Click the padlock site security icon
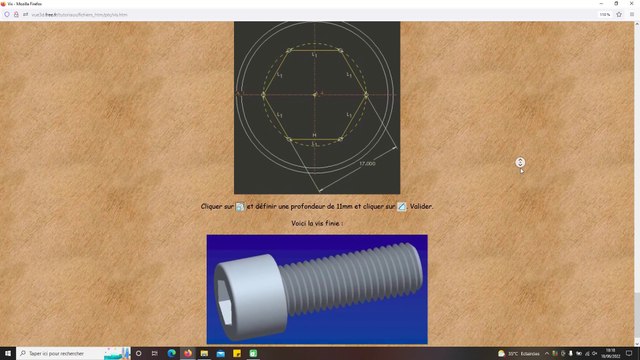Screen dimensions: 640x360 click(16, 14)
